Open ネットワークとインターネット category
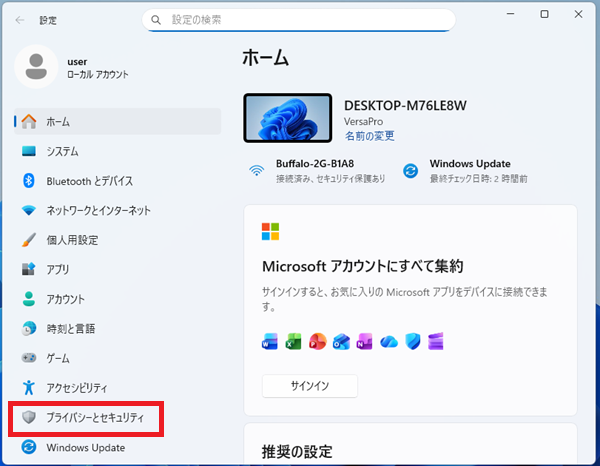This screenshot has height=466, width=600. point(117,210)
